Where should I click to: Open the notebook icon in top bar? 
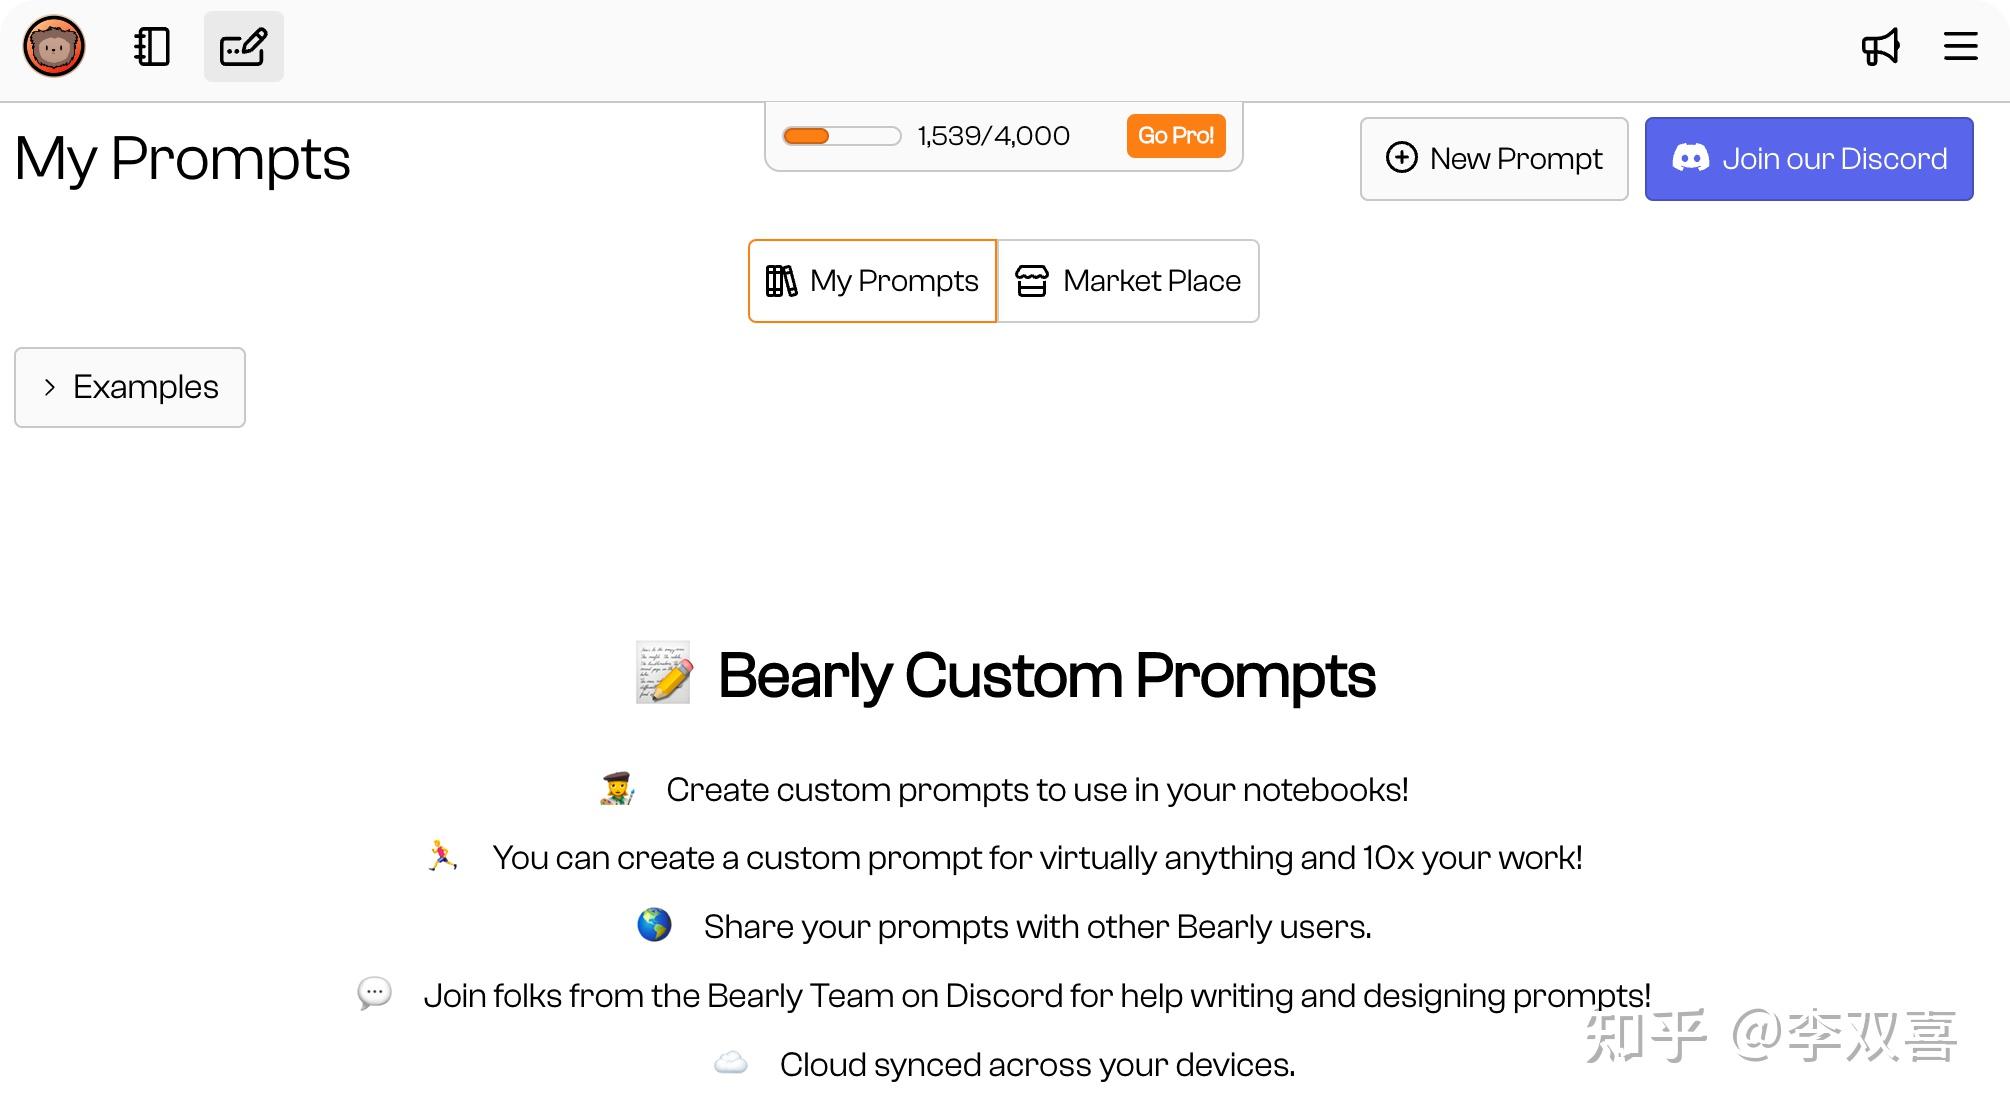[x=152, y=47]
